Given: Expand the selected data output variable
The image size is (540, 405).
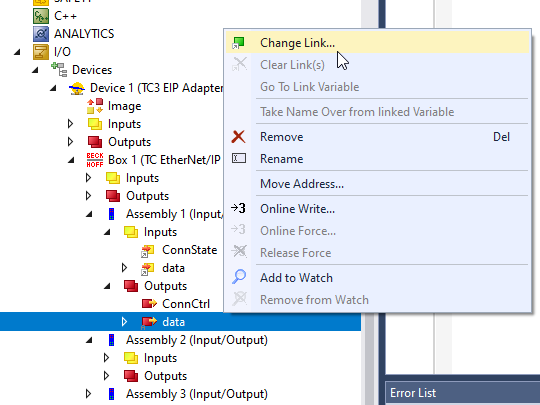Looking at the screenshot, I should 124,322.
